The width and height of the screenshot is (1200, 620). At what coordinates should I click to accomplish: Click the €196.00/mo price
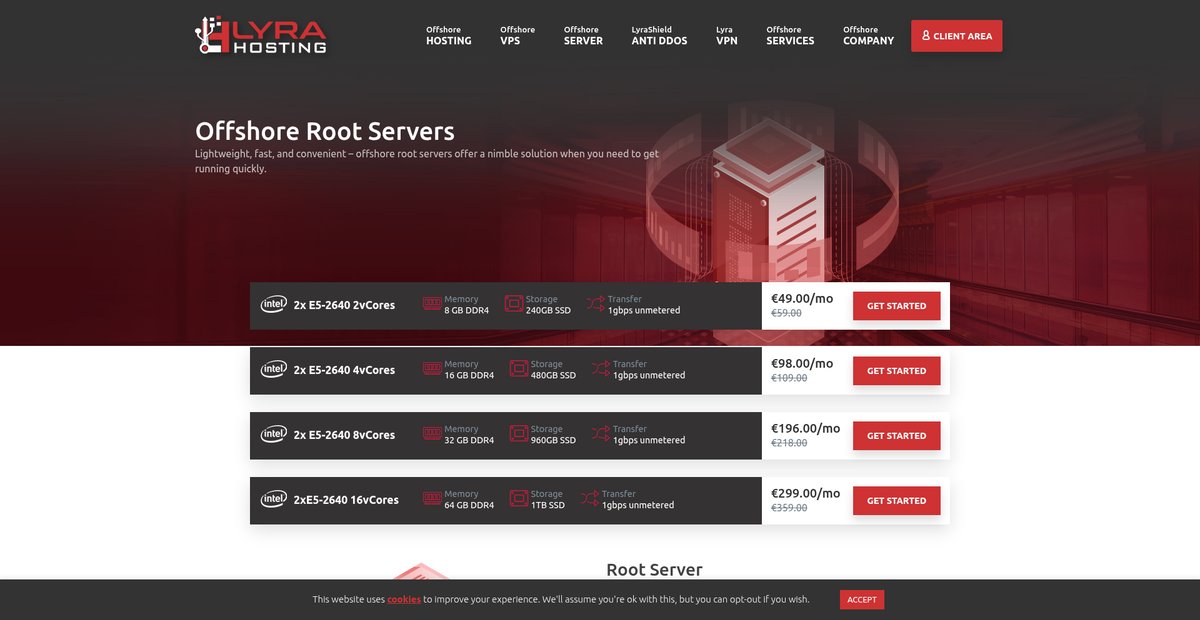click(806, 428)
